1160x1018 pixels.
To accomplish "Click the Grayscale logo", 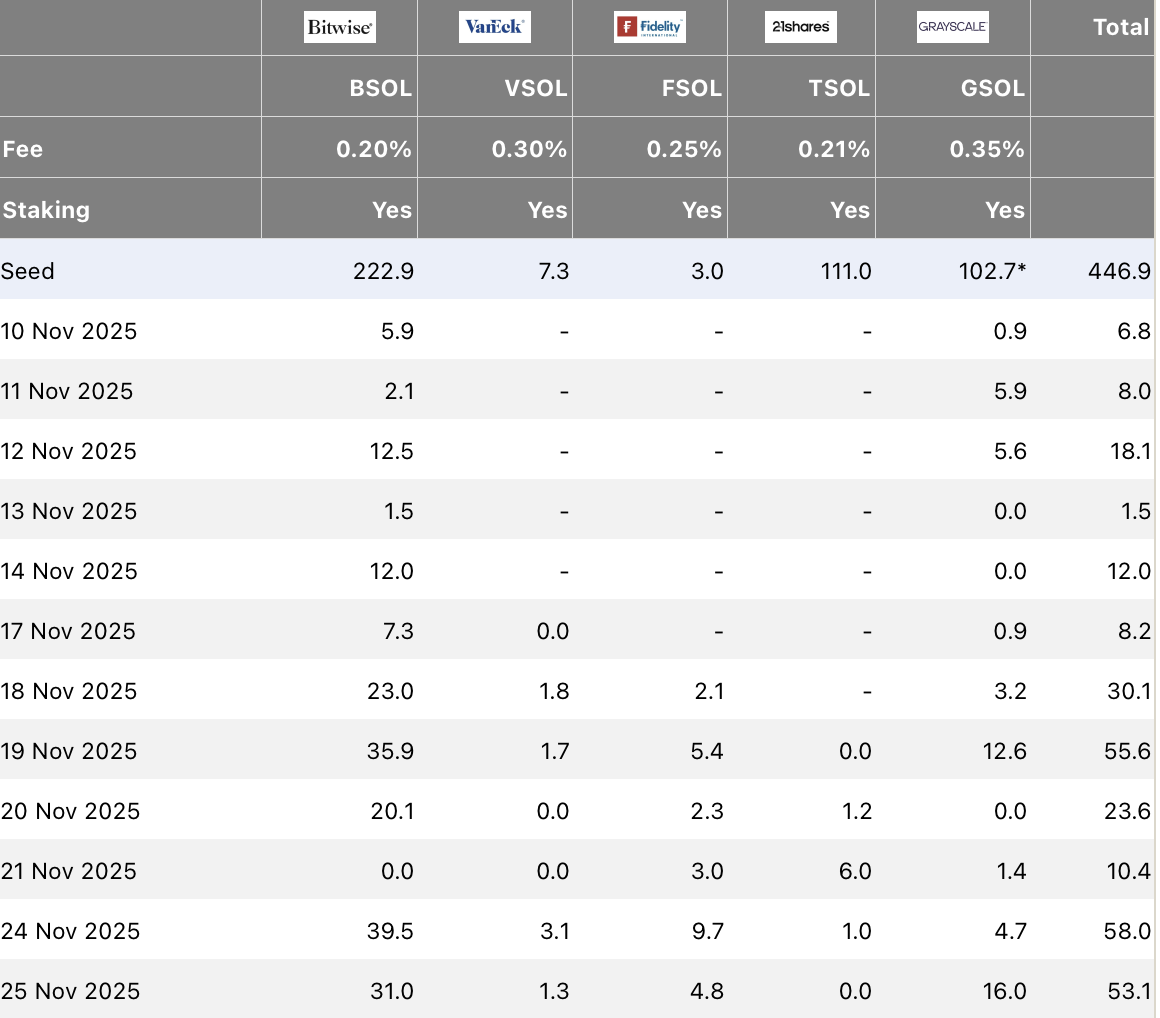I will pos(953,27).
